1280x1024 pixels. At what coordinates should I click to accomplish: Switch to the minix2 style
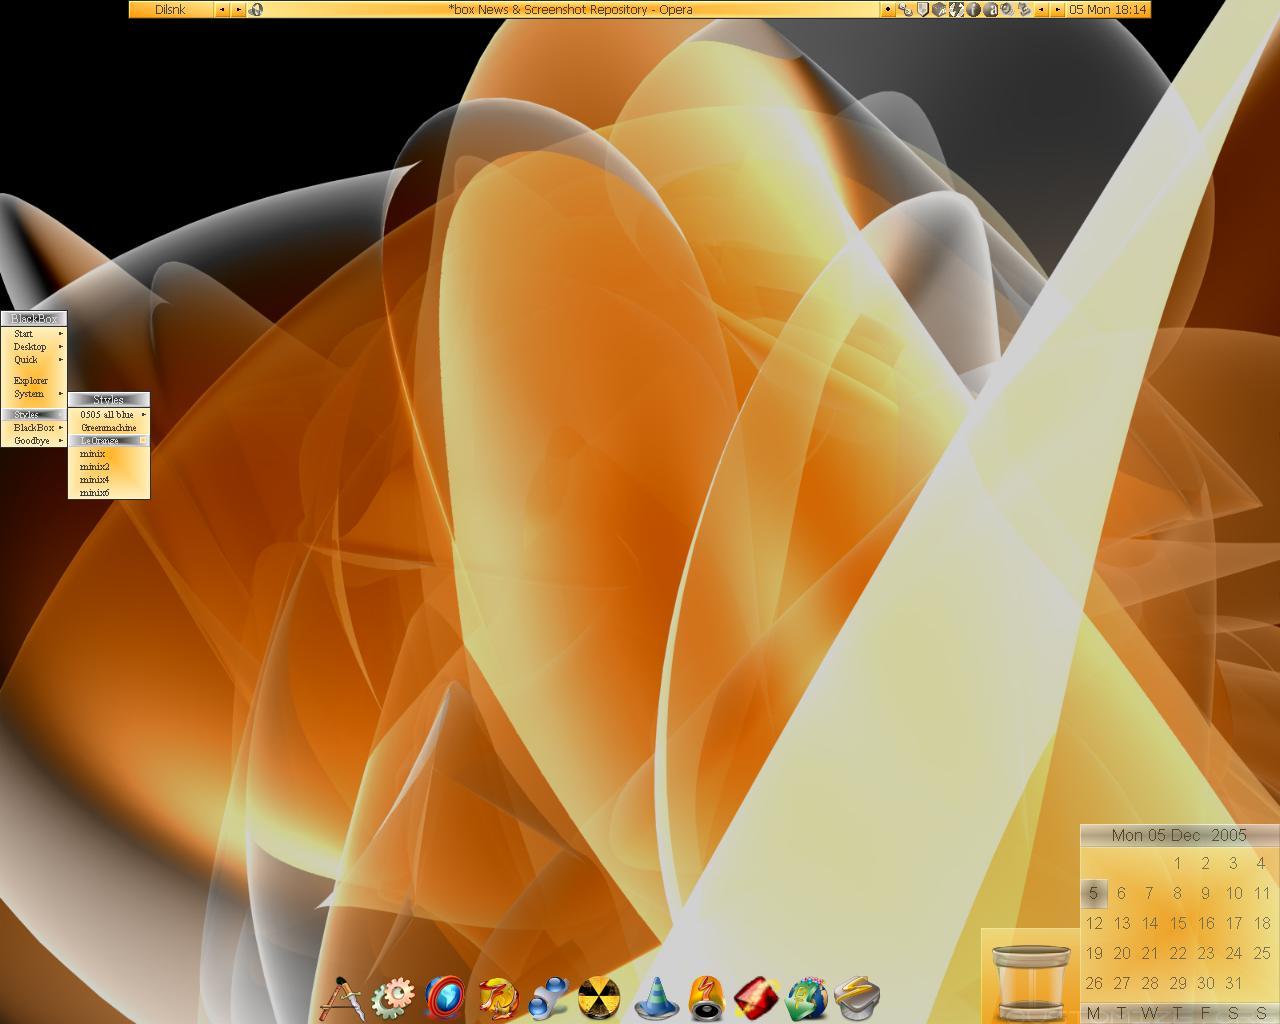(95, 467)
